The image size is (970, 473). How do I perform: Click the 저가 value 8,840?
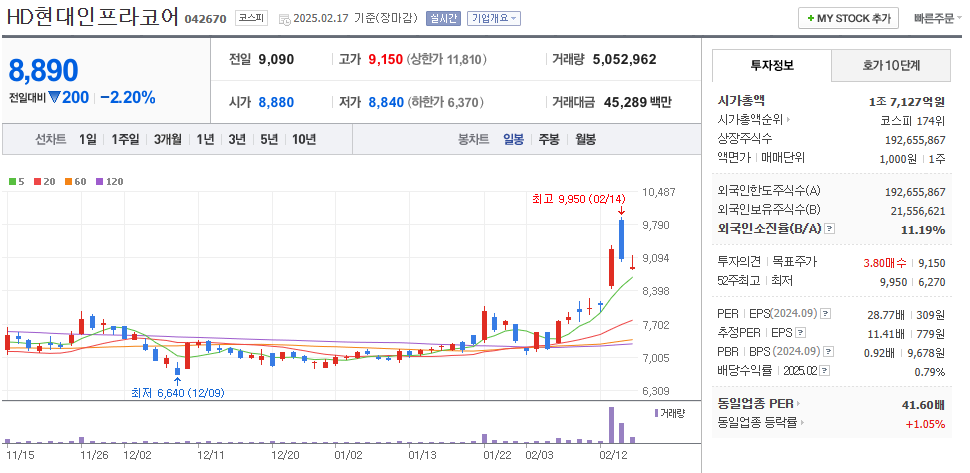[386, 102]
